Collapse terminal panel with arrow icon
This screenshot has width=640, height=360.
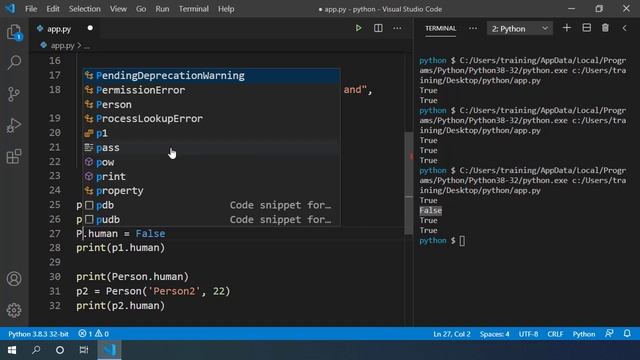(x=624, y=28)
